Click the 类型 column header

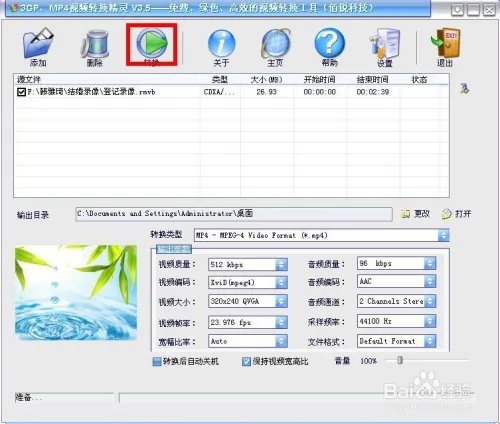pyautogui.click(x=220, y=79)
